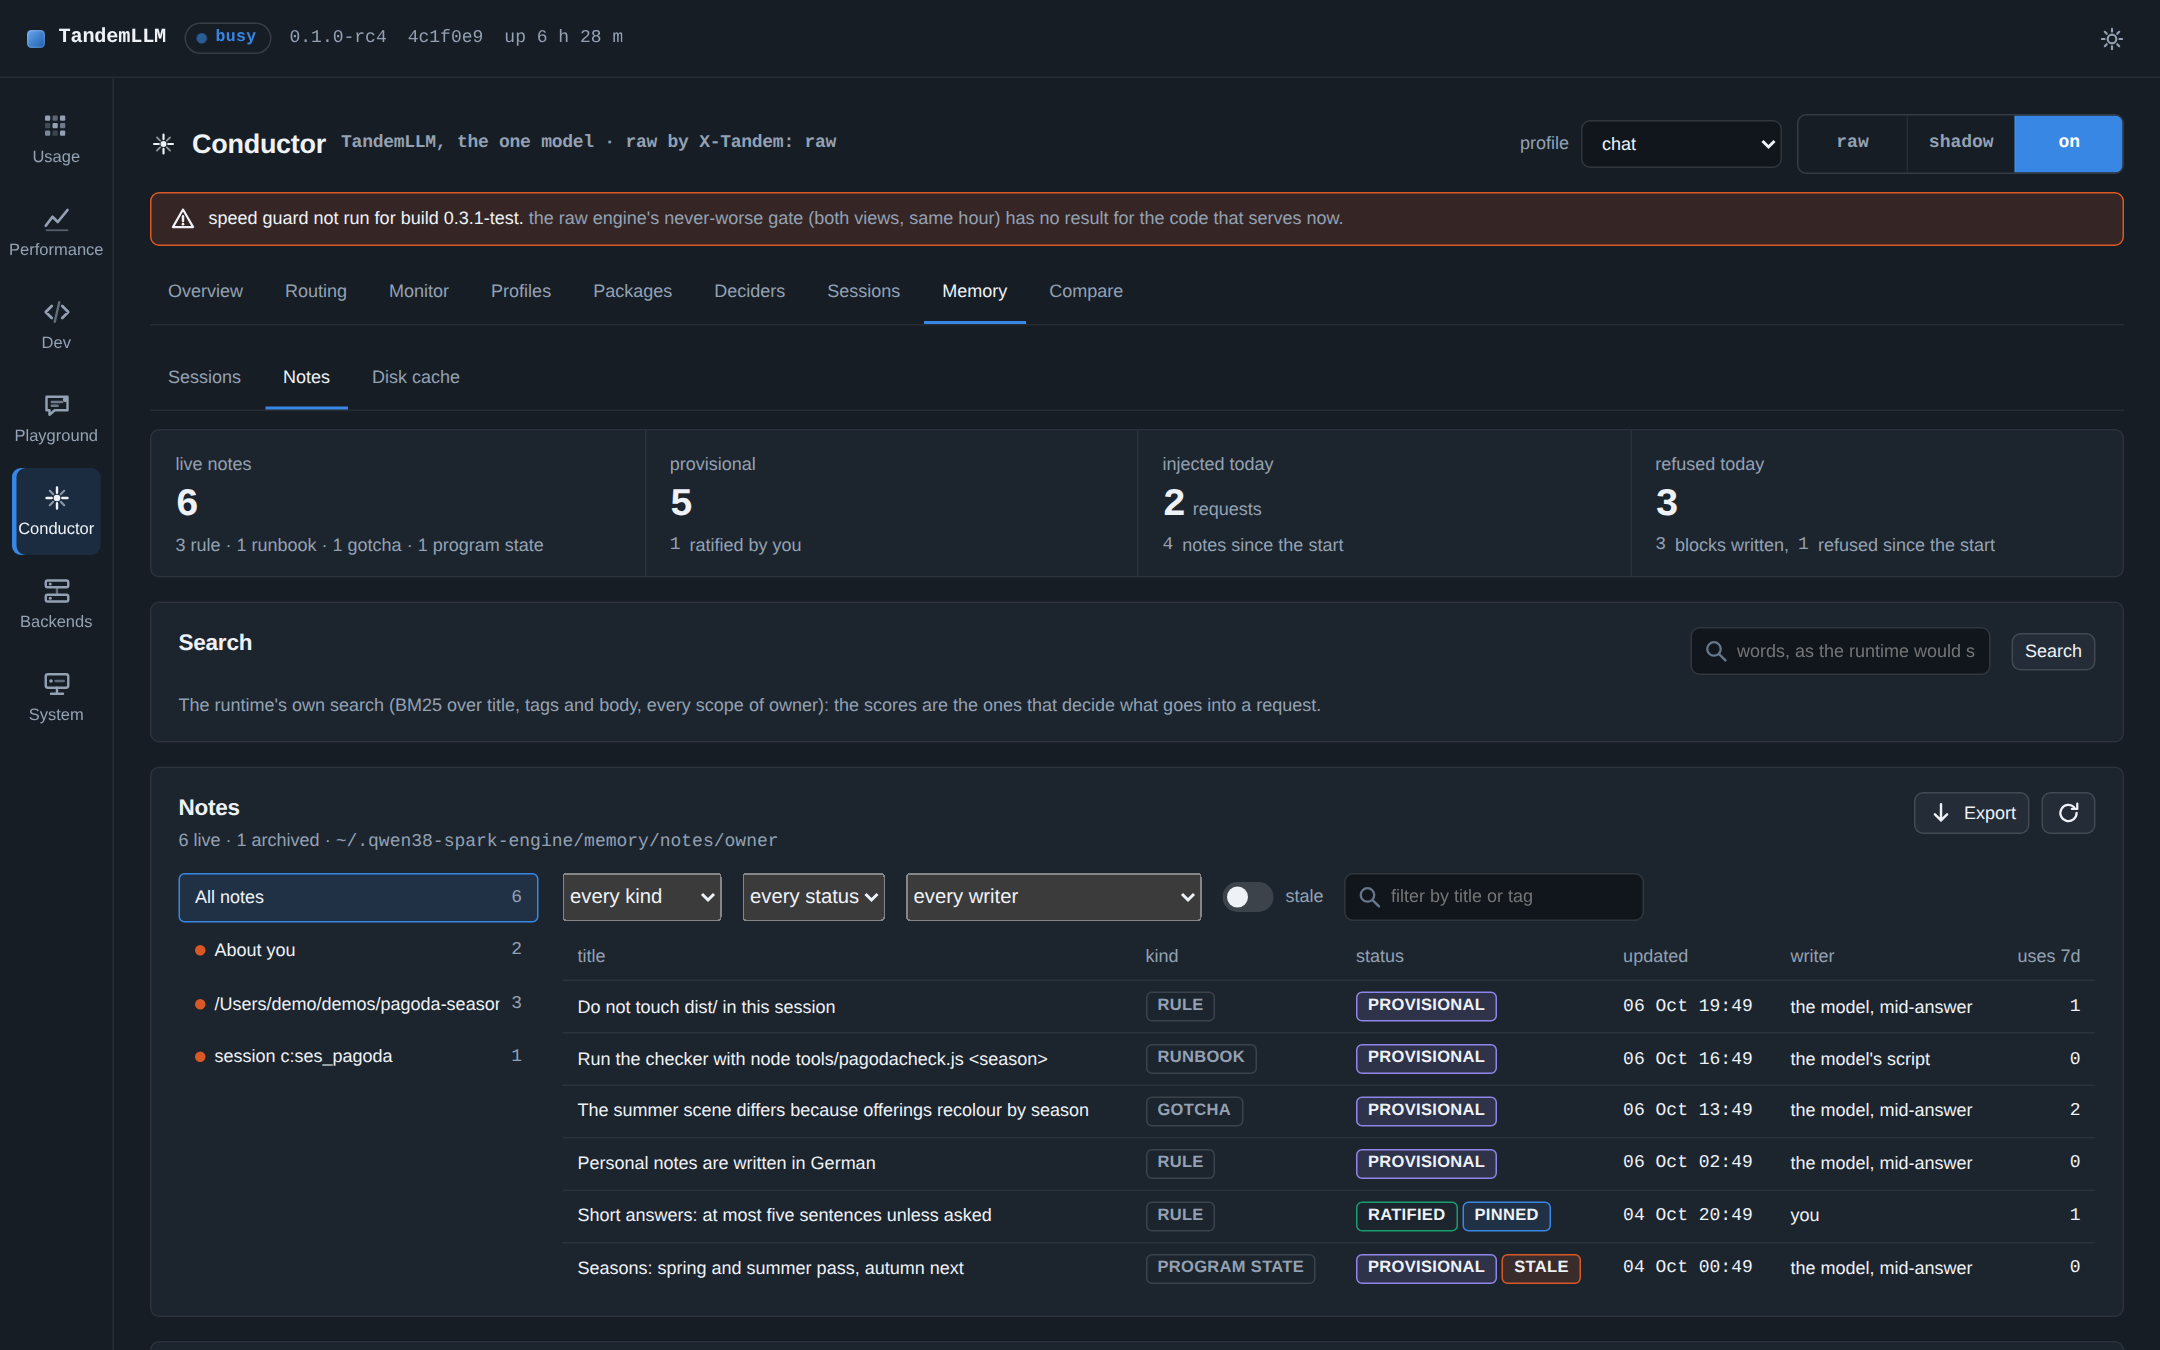Focus the filter by title or tag field

coord(1493,897)
